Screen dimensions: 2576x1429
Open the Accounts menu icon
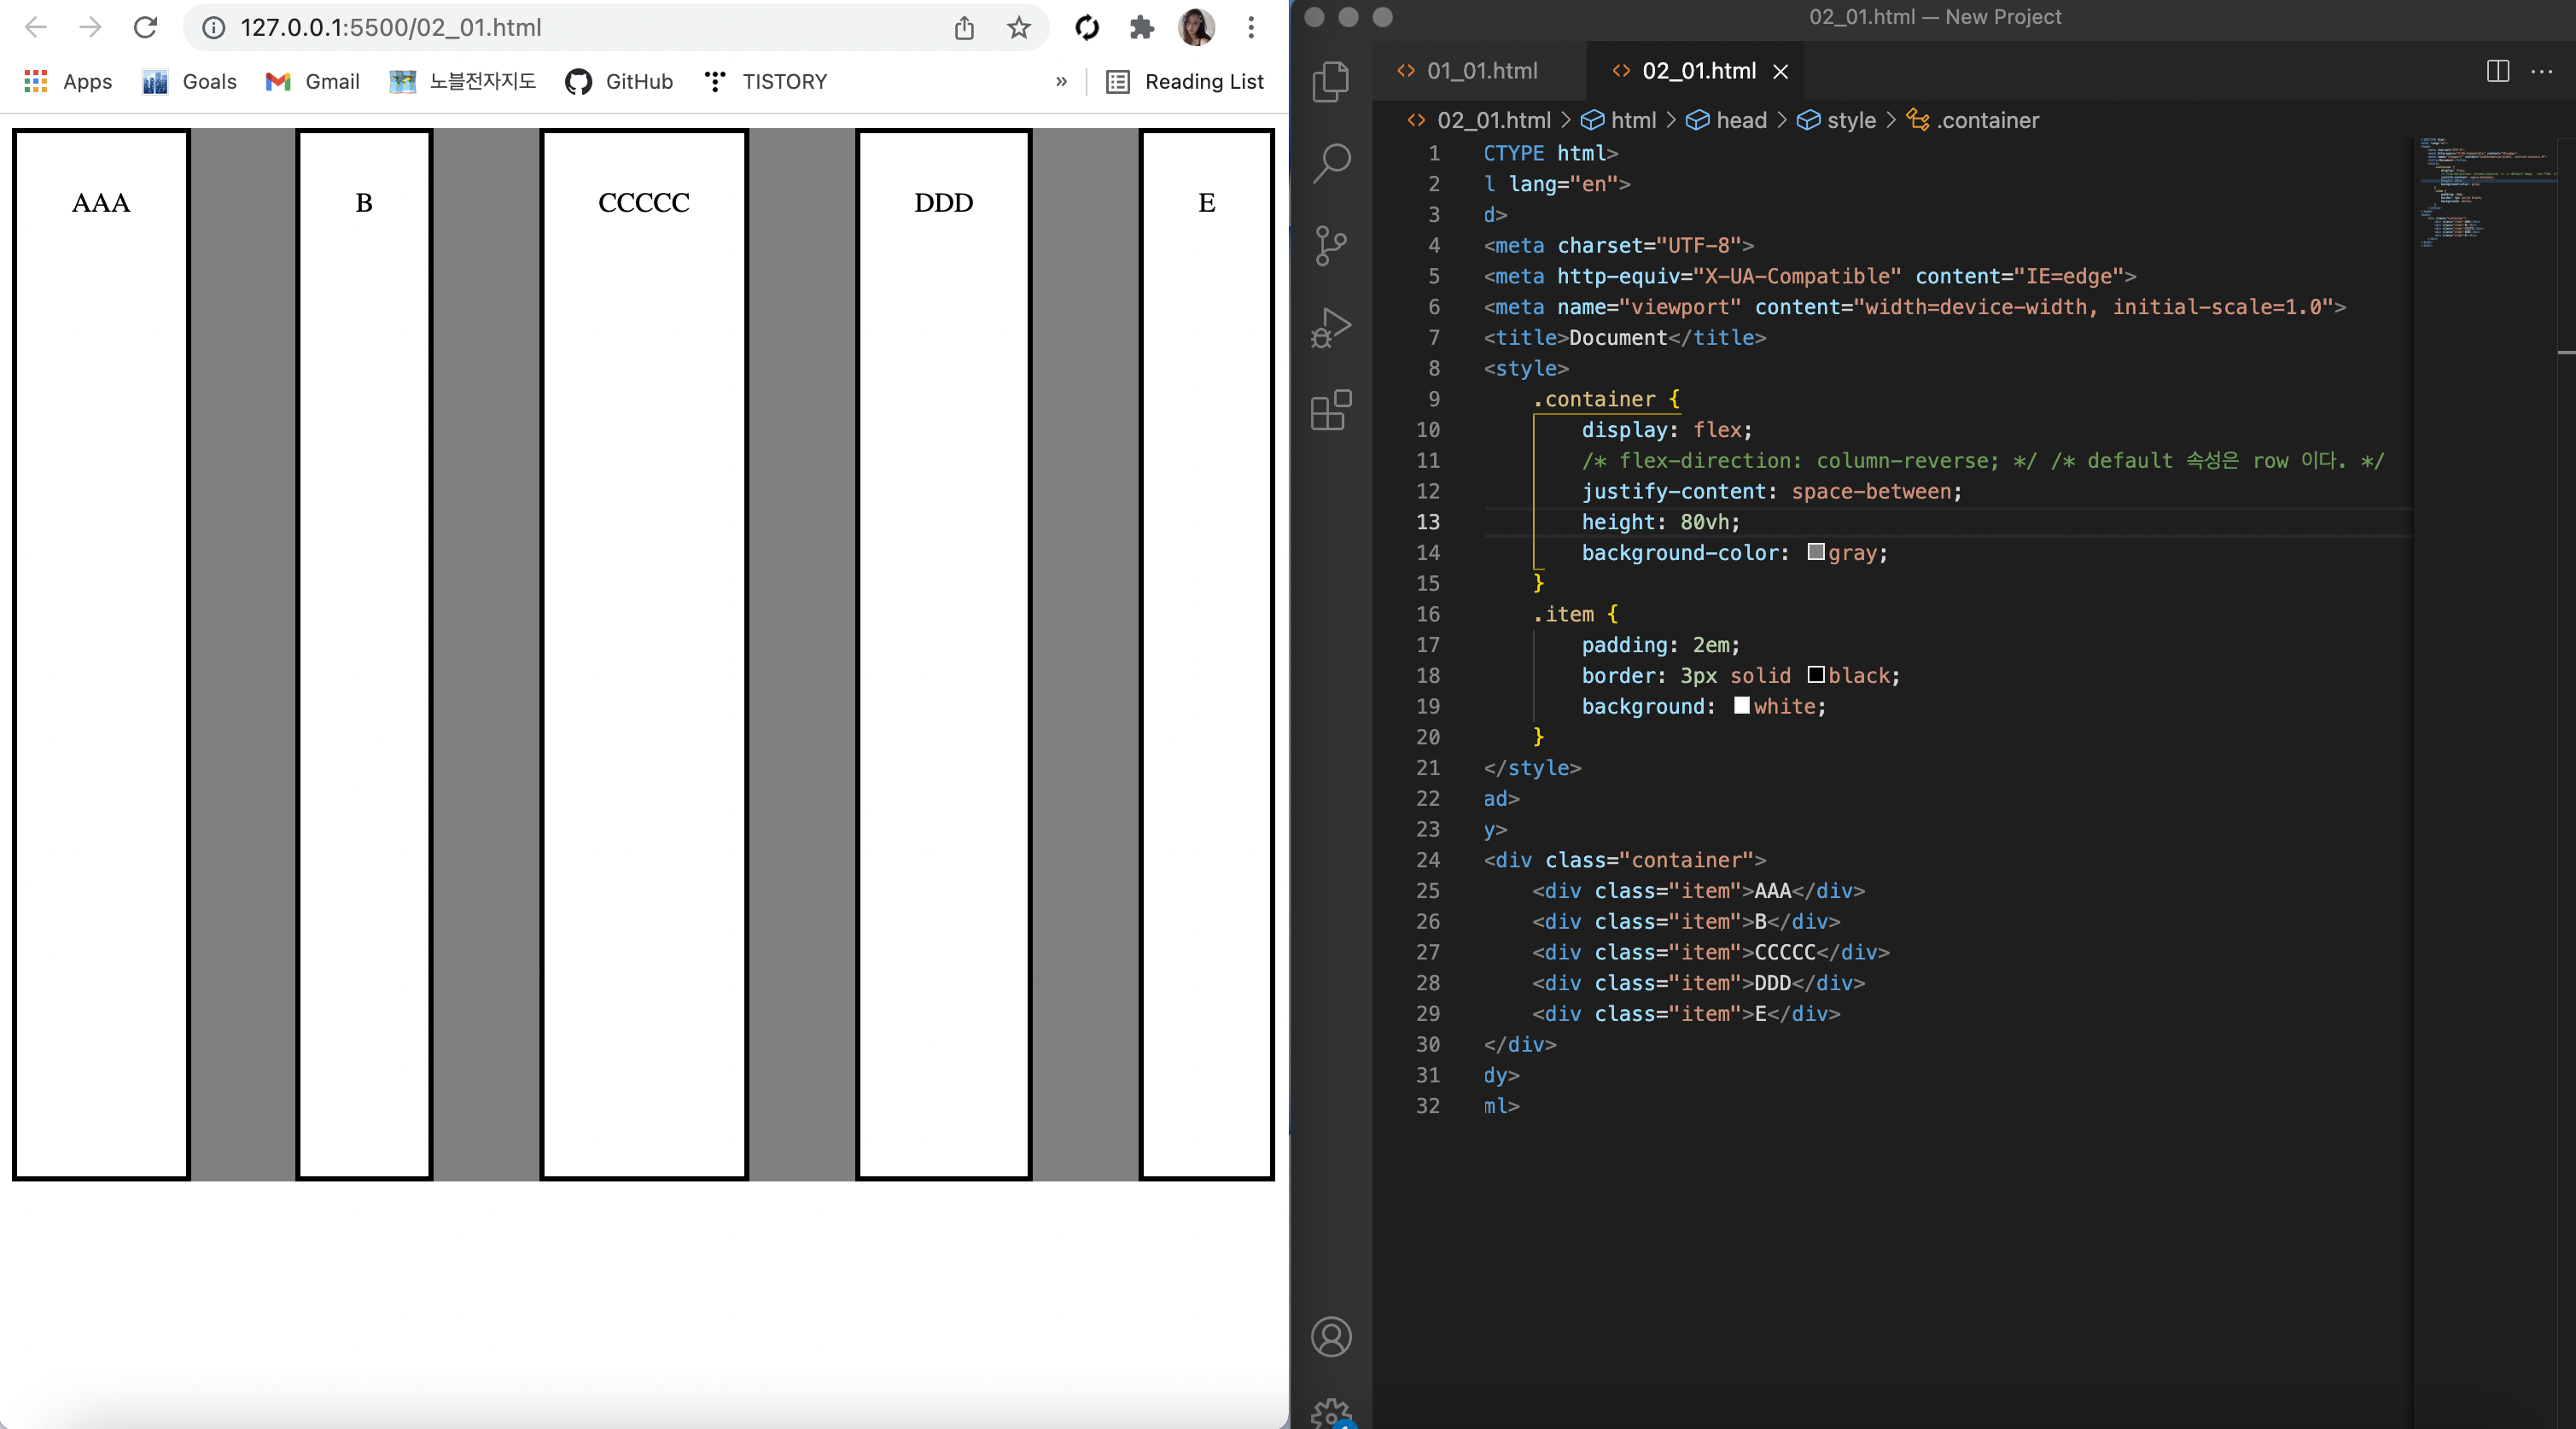1330,1337
